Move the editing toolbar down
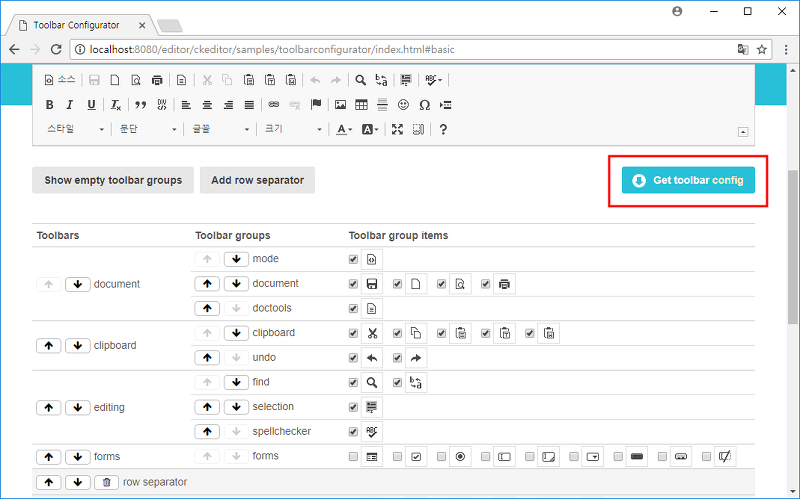Viewport: 800px width, 499px height. pos(78,408)
